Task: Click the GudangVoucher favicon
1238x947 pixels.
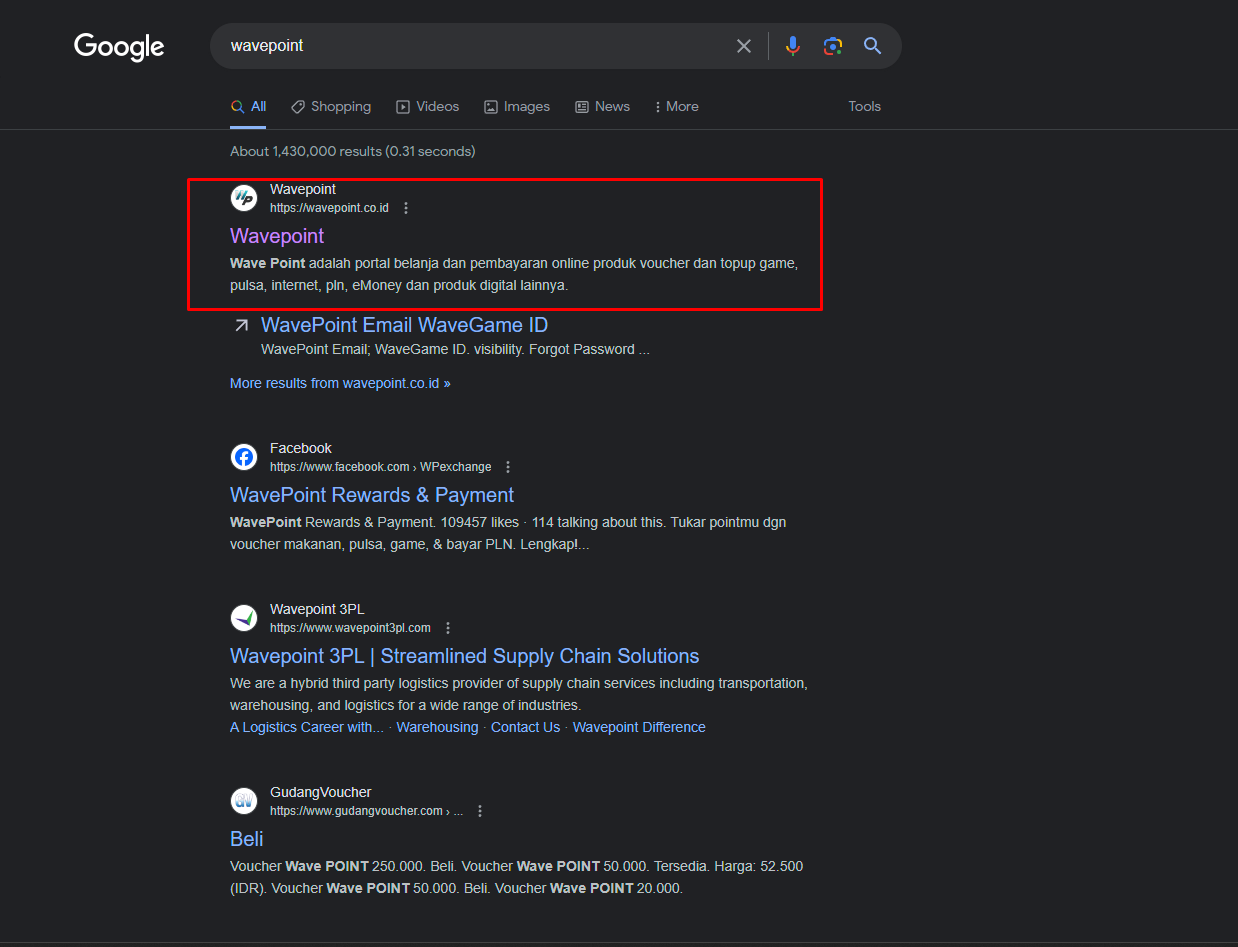Action: 244,801
